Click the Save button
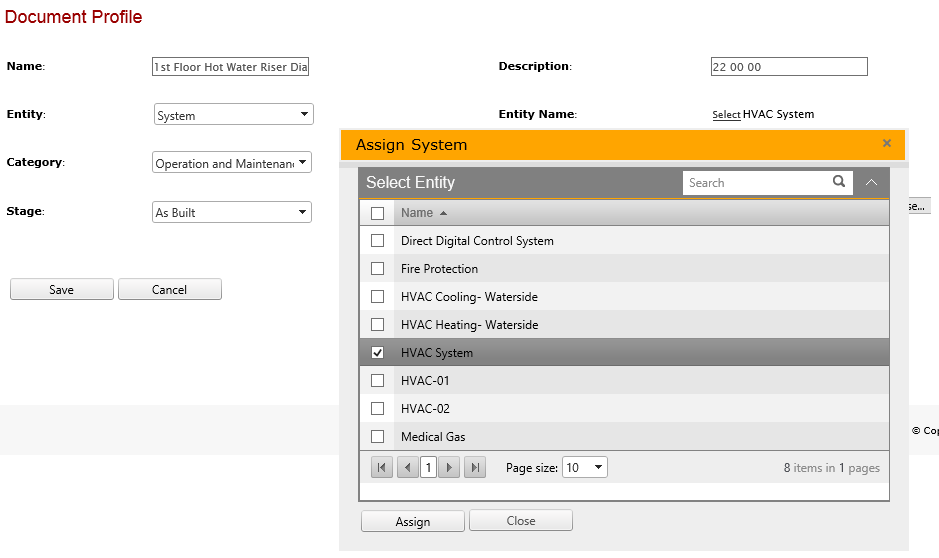The height and width of the screenshot is (558, 939). point(62,289)
